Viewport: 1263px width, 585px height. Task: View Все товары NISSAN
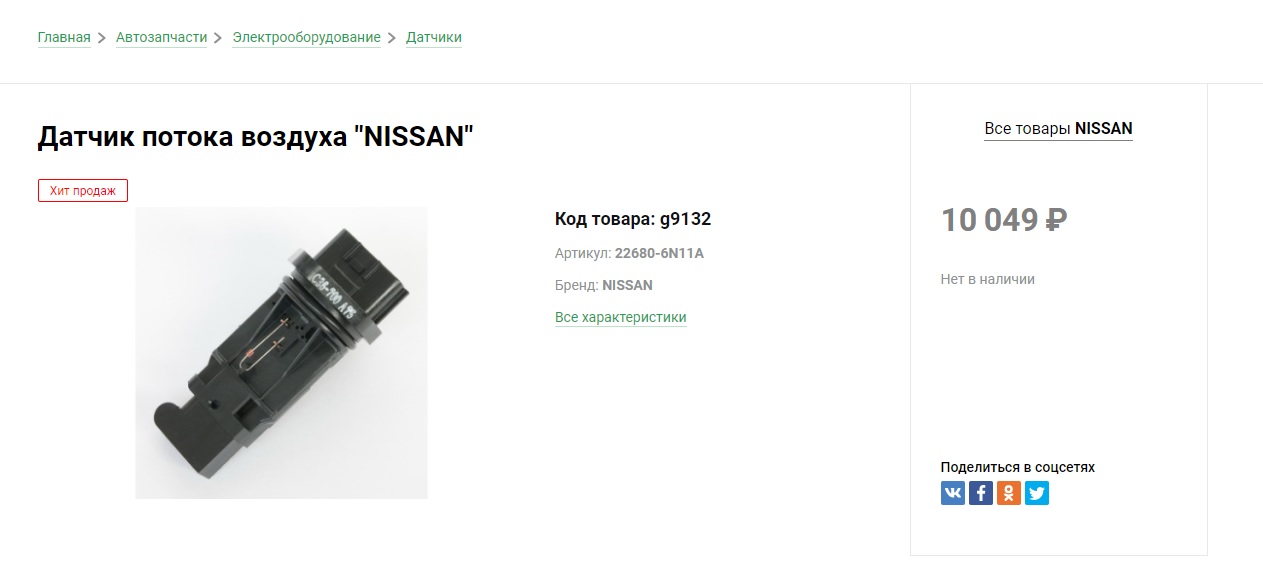(x=1058, y=129)
